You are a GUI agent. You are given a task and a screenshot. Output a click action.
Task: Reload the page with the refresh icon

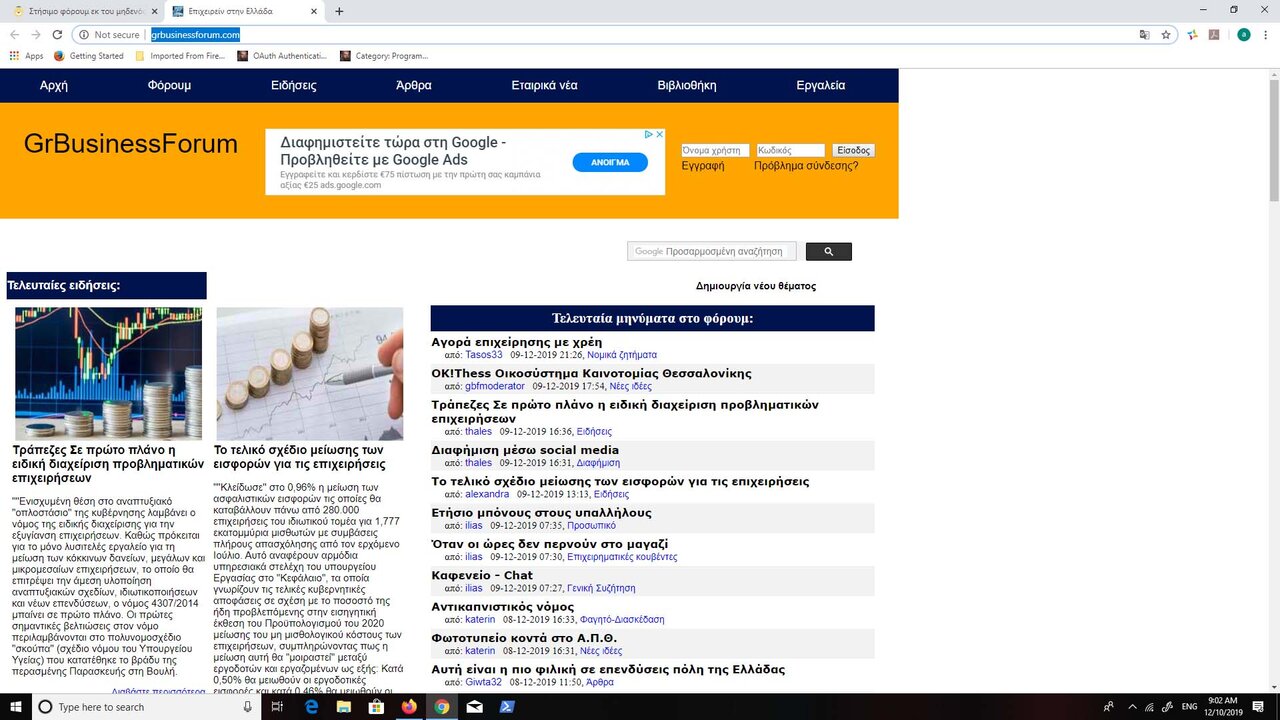pos(57,35)
